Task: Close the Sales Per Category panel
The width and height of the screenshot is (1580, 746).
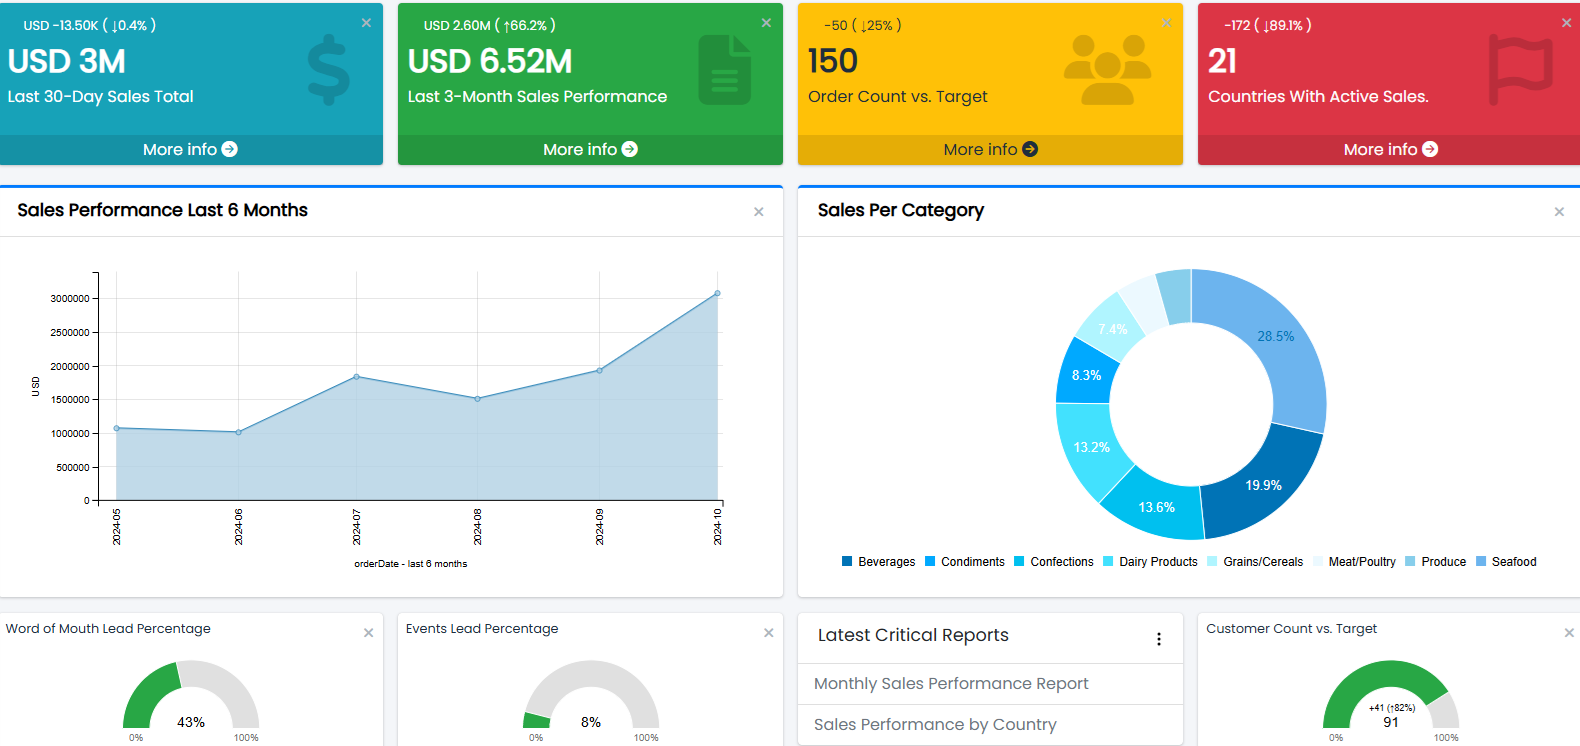Action: tap(1559, 212)
